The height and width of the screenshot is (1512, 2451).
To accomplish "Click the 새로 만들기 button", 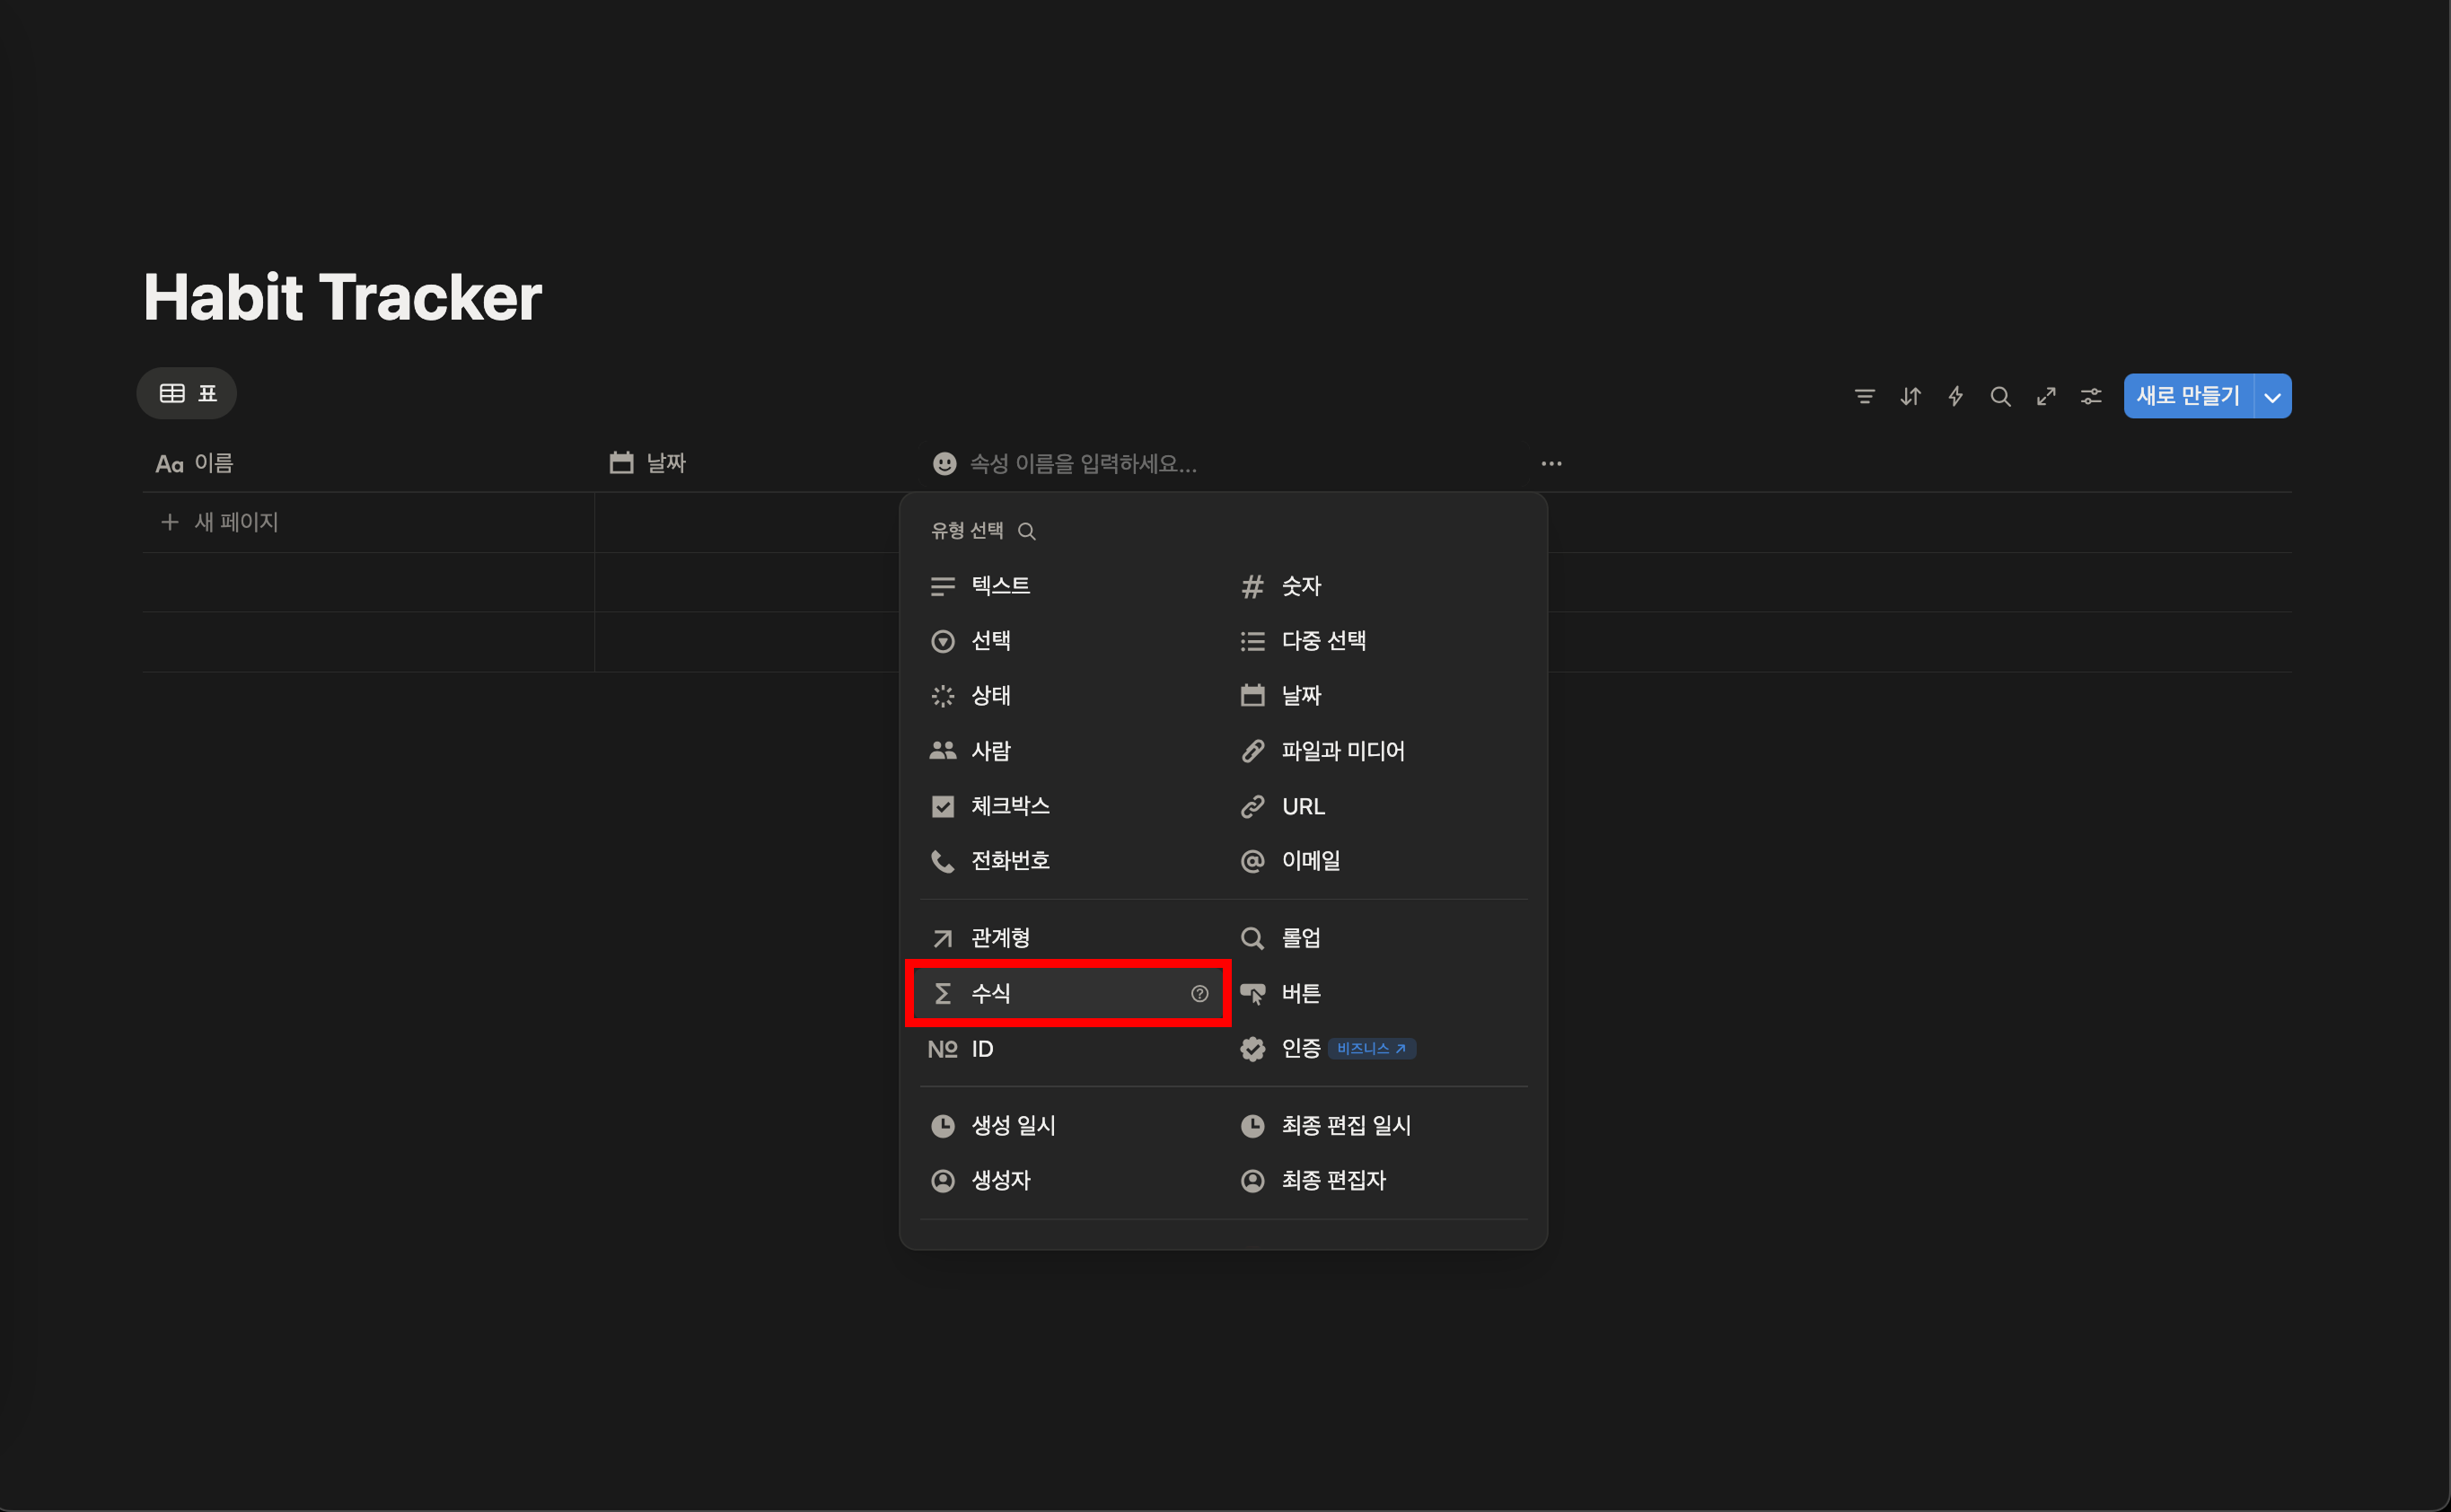I will pyautogui.click(x=2187, y=397).
